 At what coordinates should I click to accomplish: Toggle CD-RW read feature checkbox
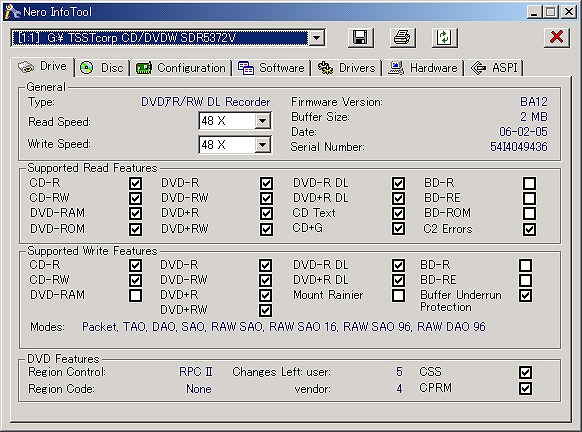135,198
